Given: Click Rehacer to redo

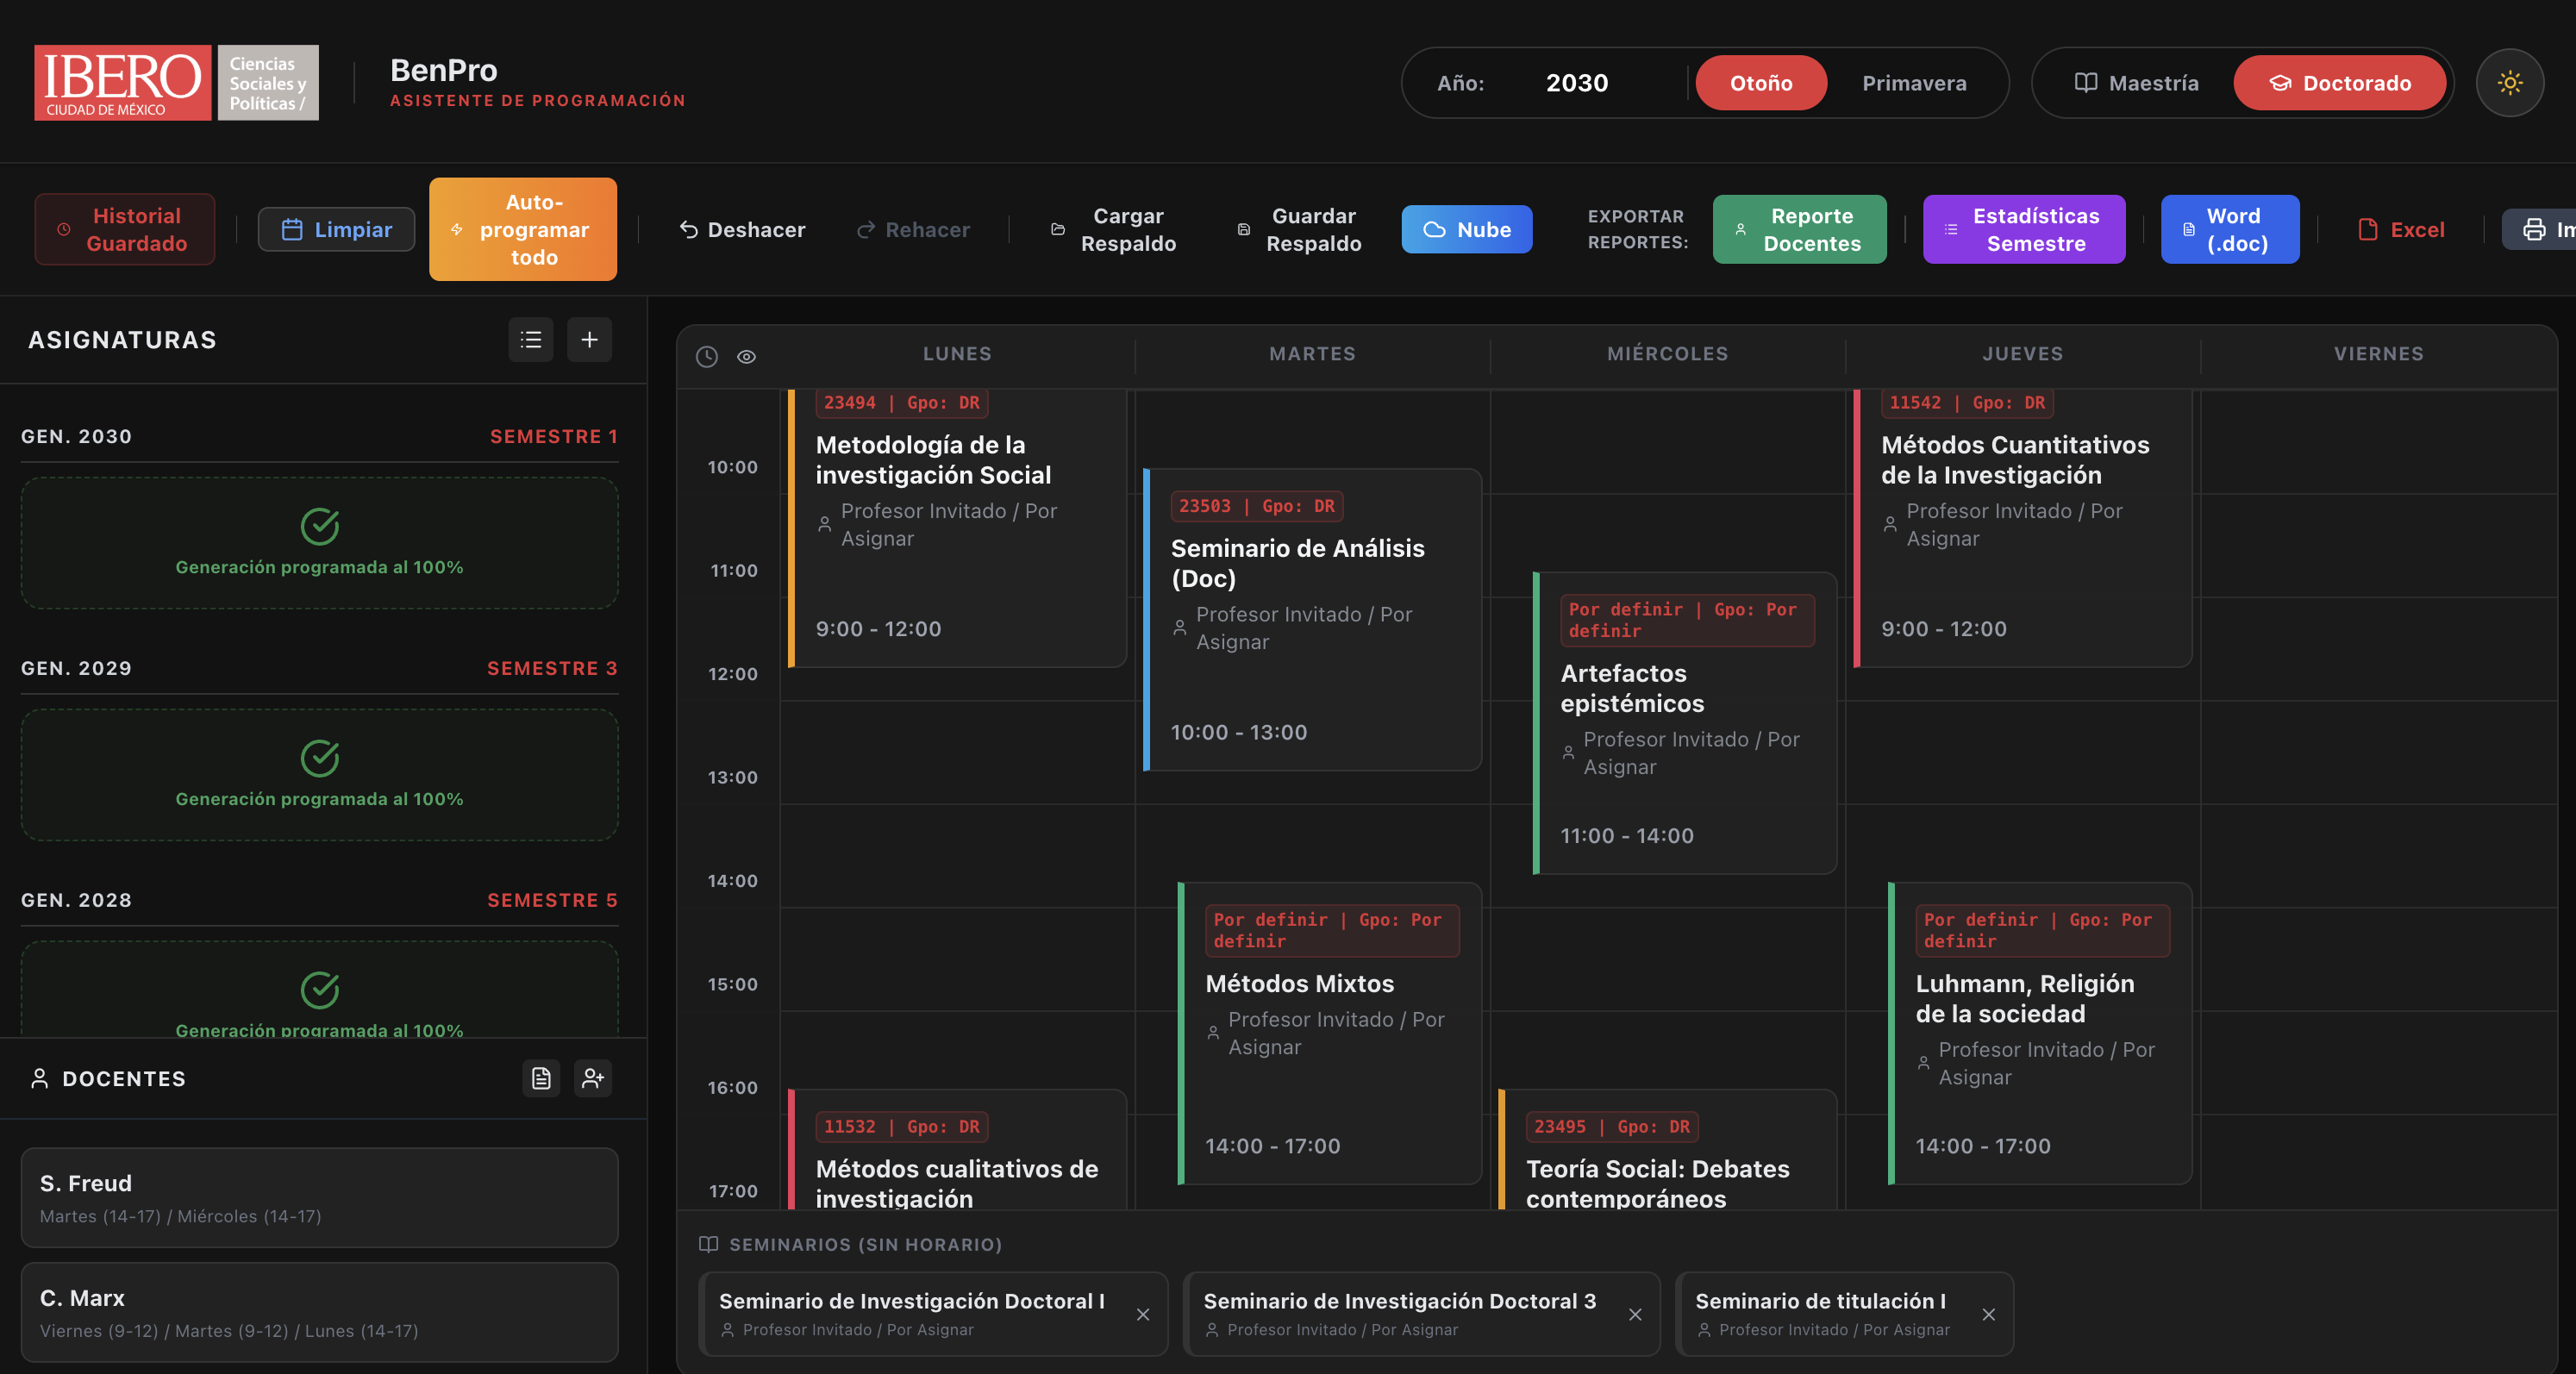Looking at the screenshot, I should pos(913,229).
